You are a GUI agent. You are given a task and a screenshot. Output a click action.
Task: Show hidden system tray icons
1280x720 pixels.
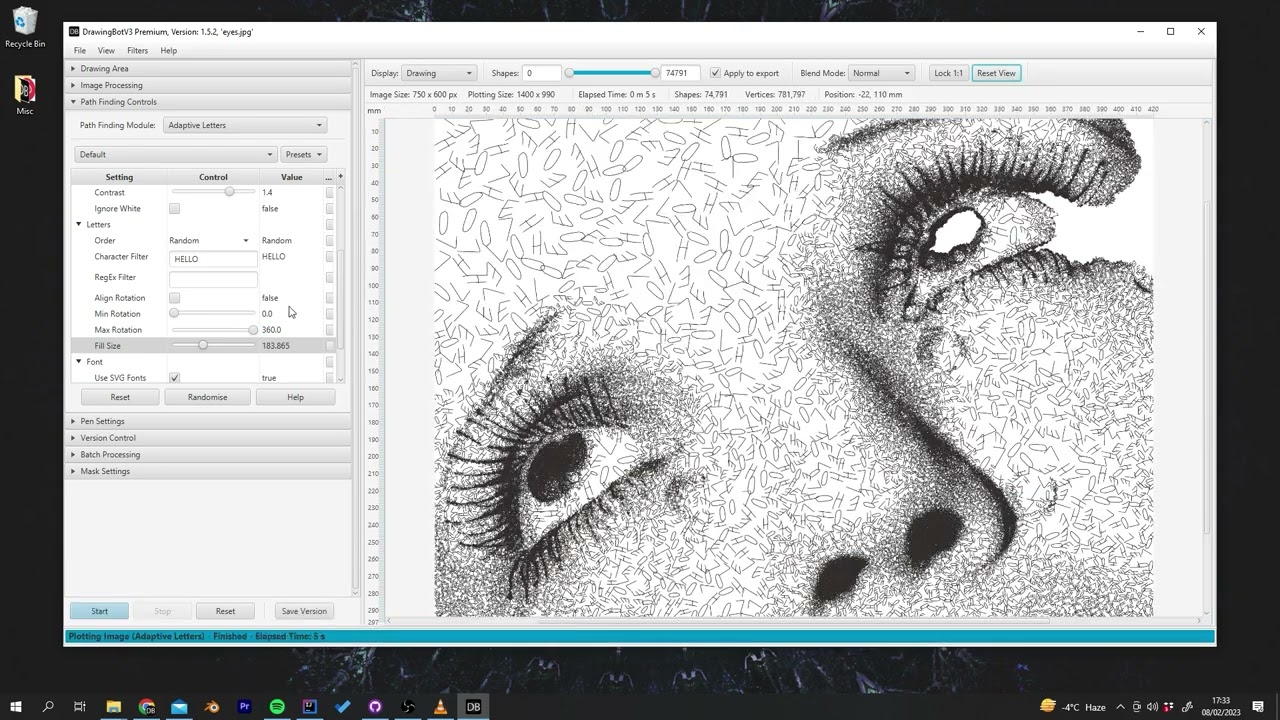click(1120, 707)
